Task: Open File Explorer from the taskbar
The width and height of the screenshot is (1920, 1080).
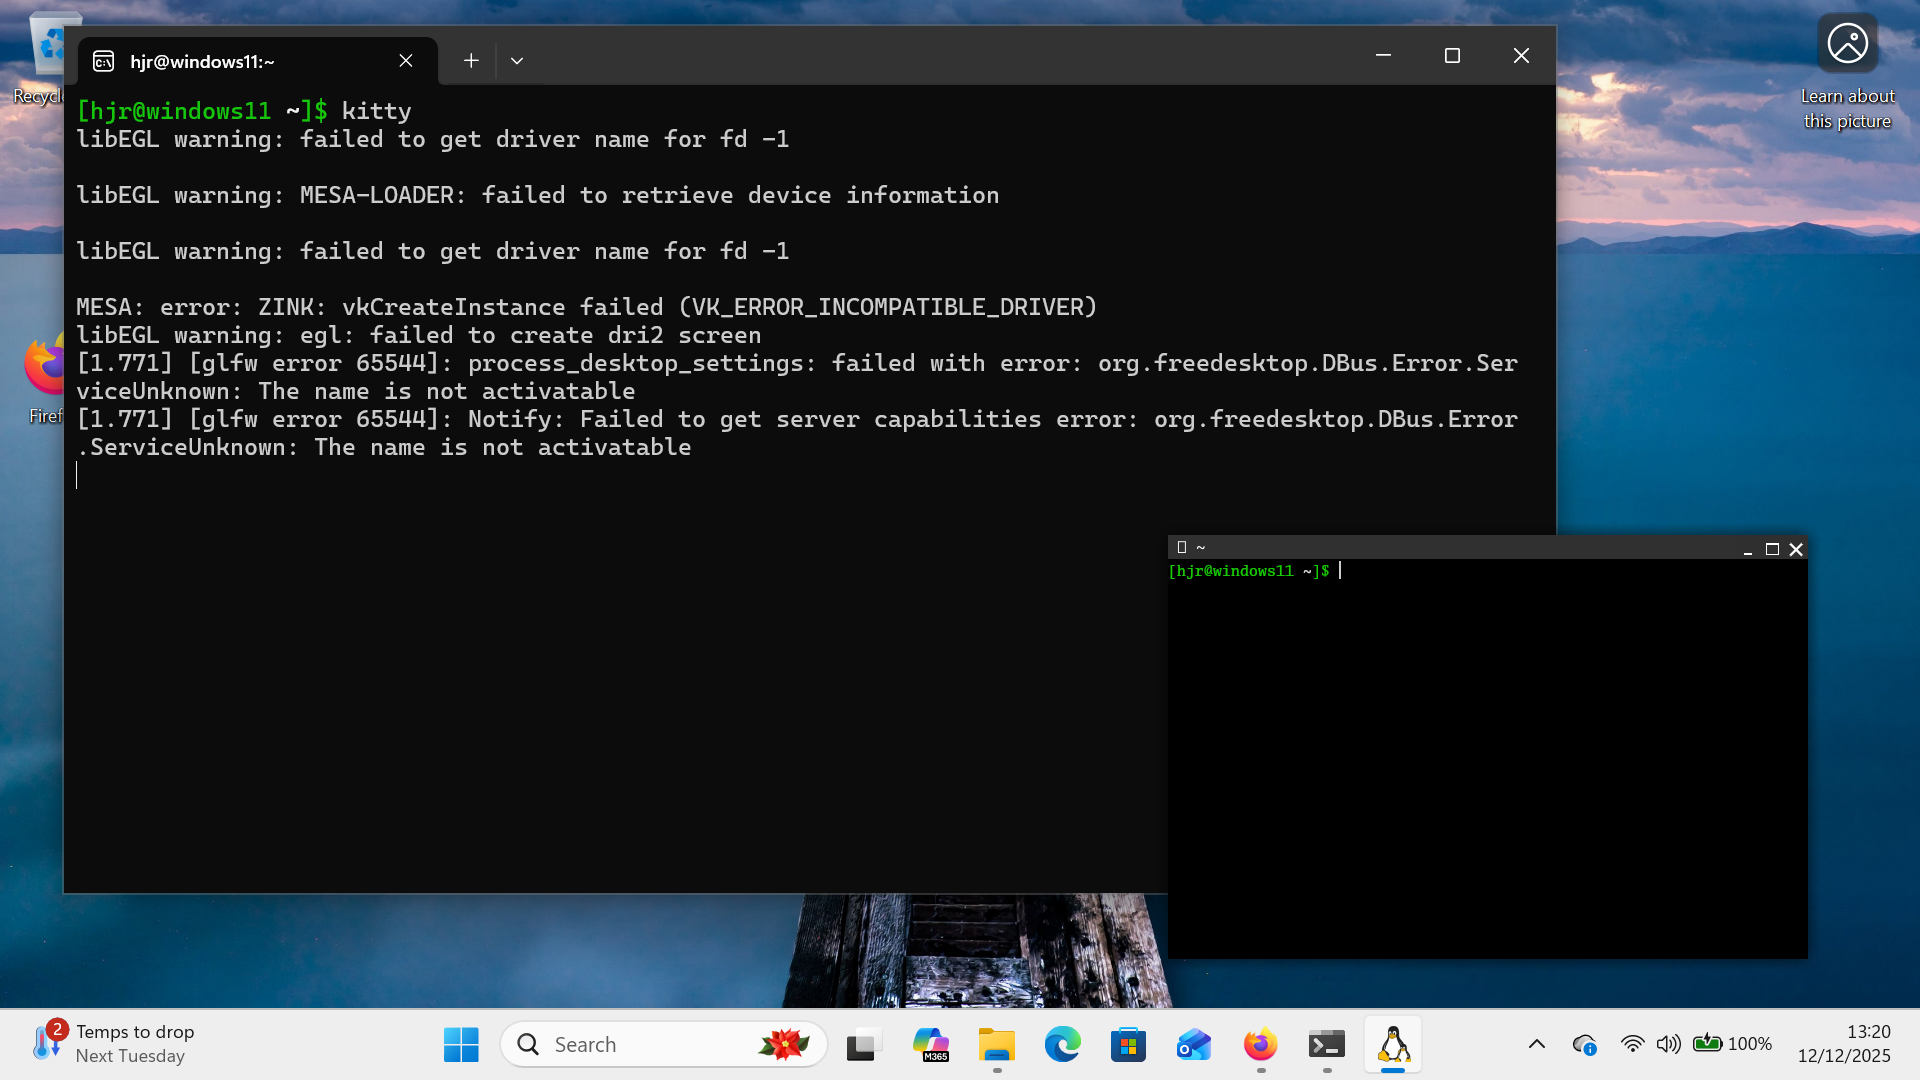Action: click(x=996, y=1045)
